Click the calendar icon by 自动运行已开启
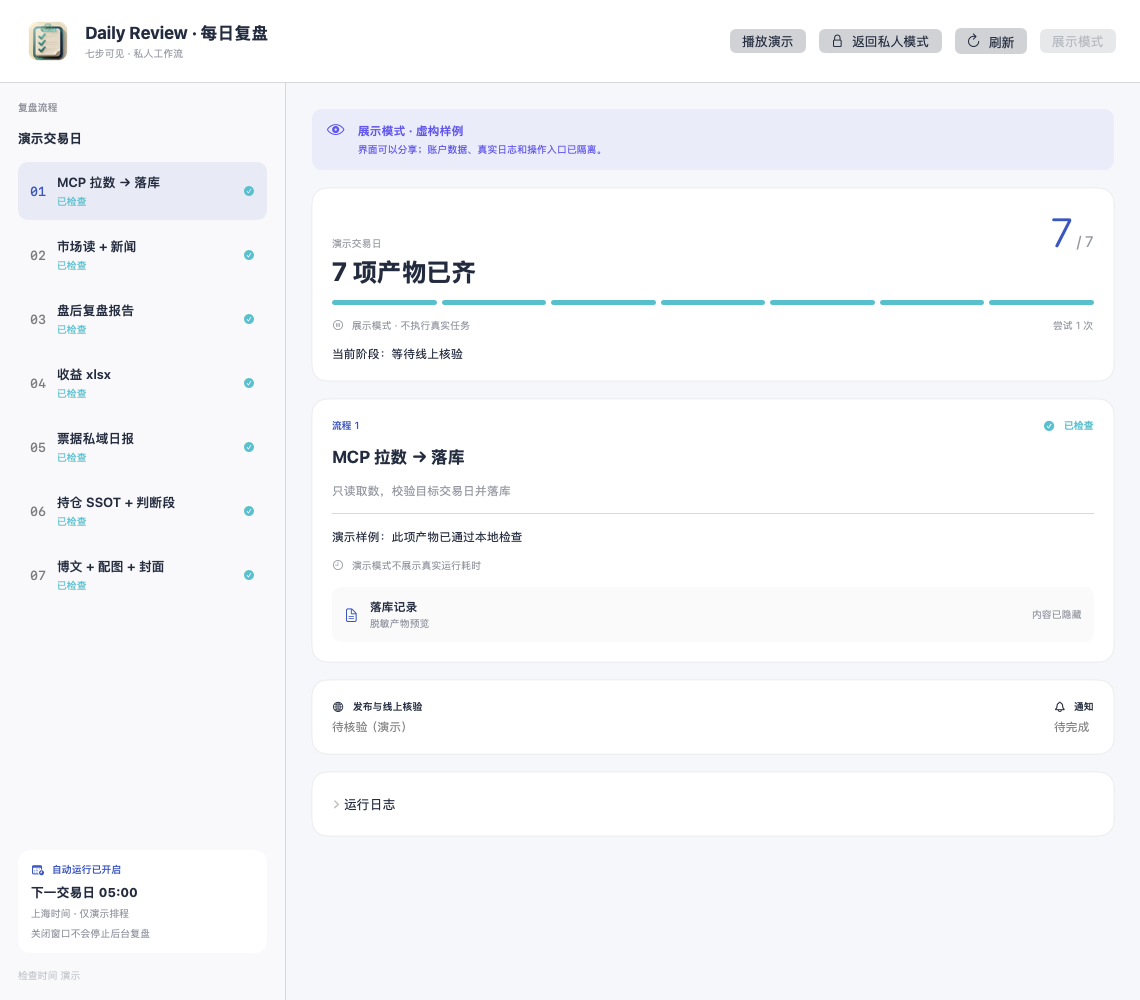This screenshot has width=1140, height=1000. point(38,870)
